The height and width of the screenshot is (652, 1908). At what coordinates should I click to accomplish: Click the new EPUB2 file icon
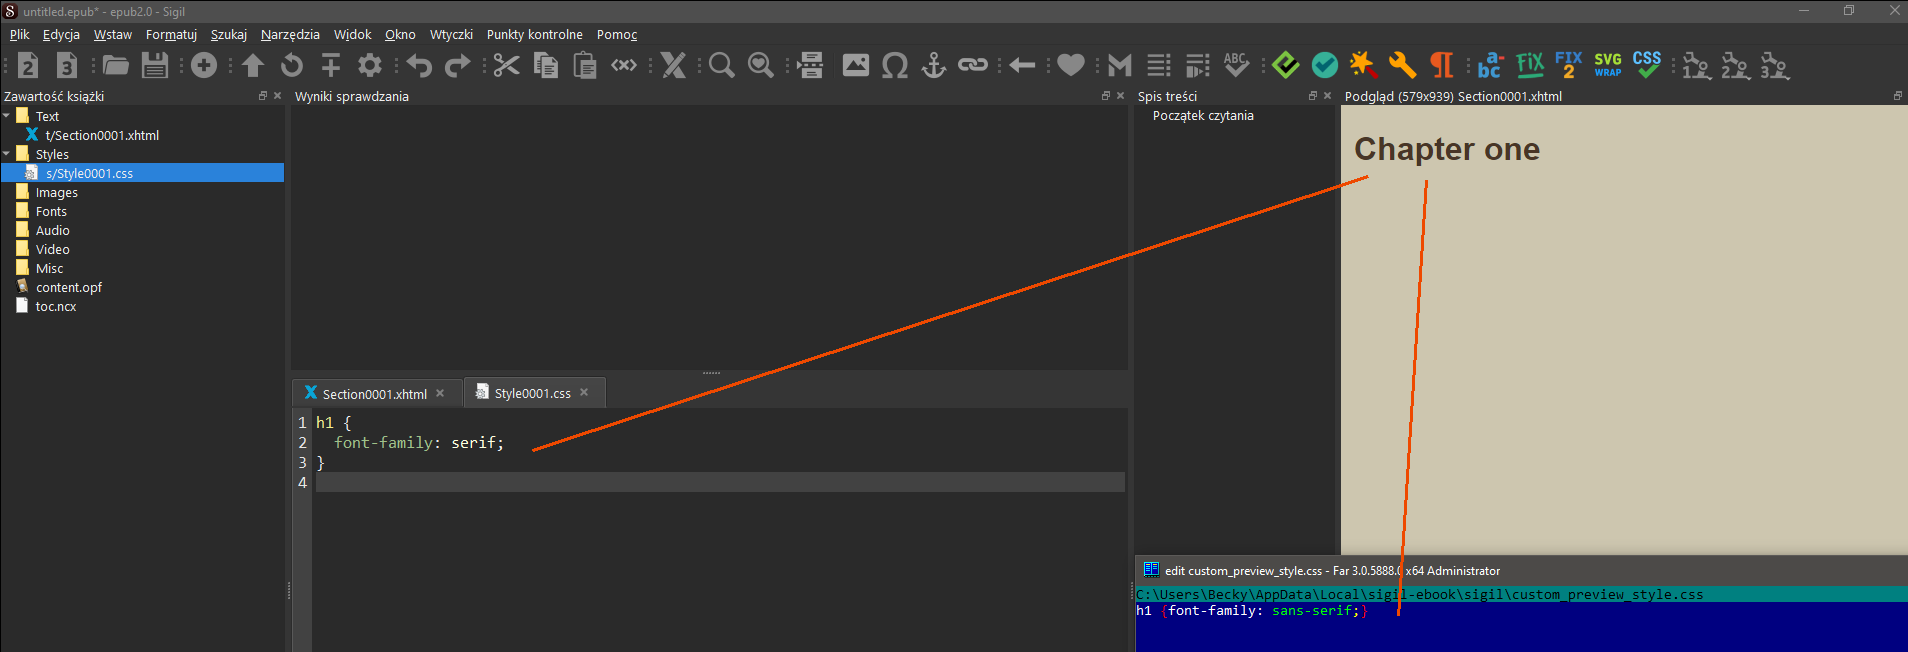(x=28, y=66)
